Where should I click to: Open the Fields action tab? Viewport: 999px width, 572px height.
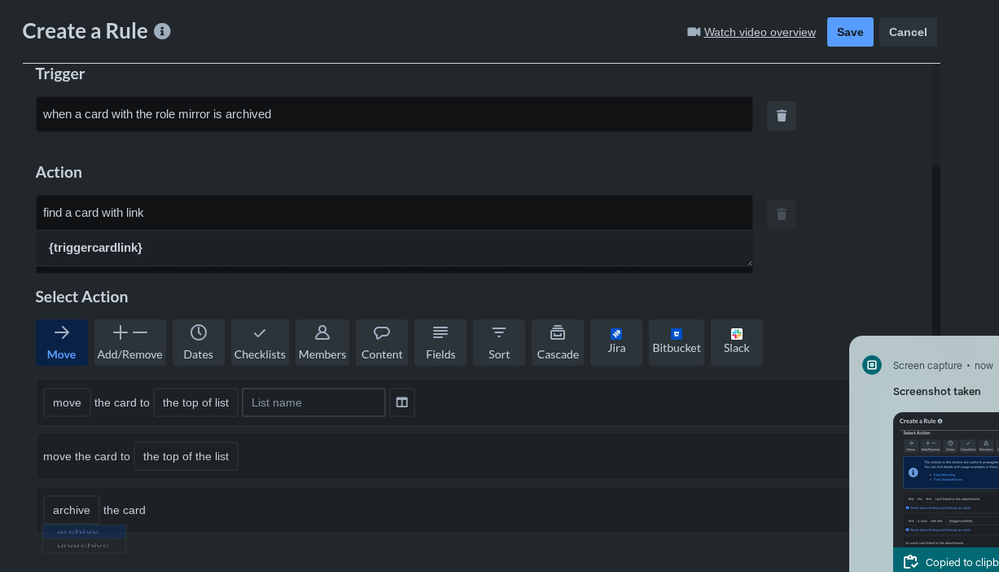coord(440,343)
